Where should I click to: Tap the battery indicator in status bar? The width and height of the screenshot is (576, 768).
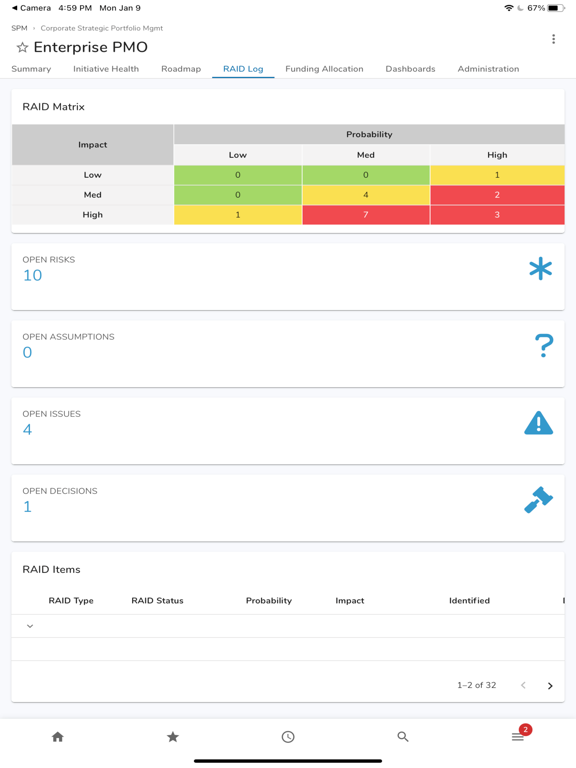point(556,8)
